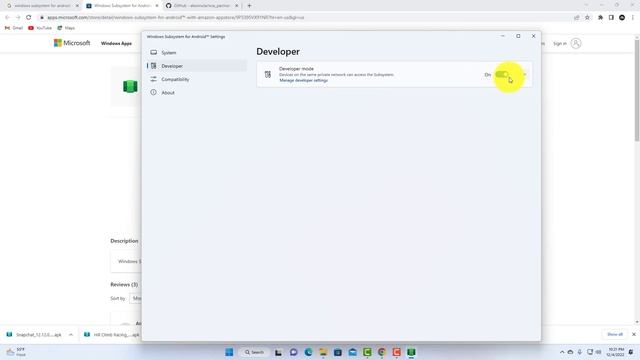The width and height of the screenshot is (640, 360).
Task: Close the Chrome downloads bar
Action: tap(634, 334)
